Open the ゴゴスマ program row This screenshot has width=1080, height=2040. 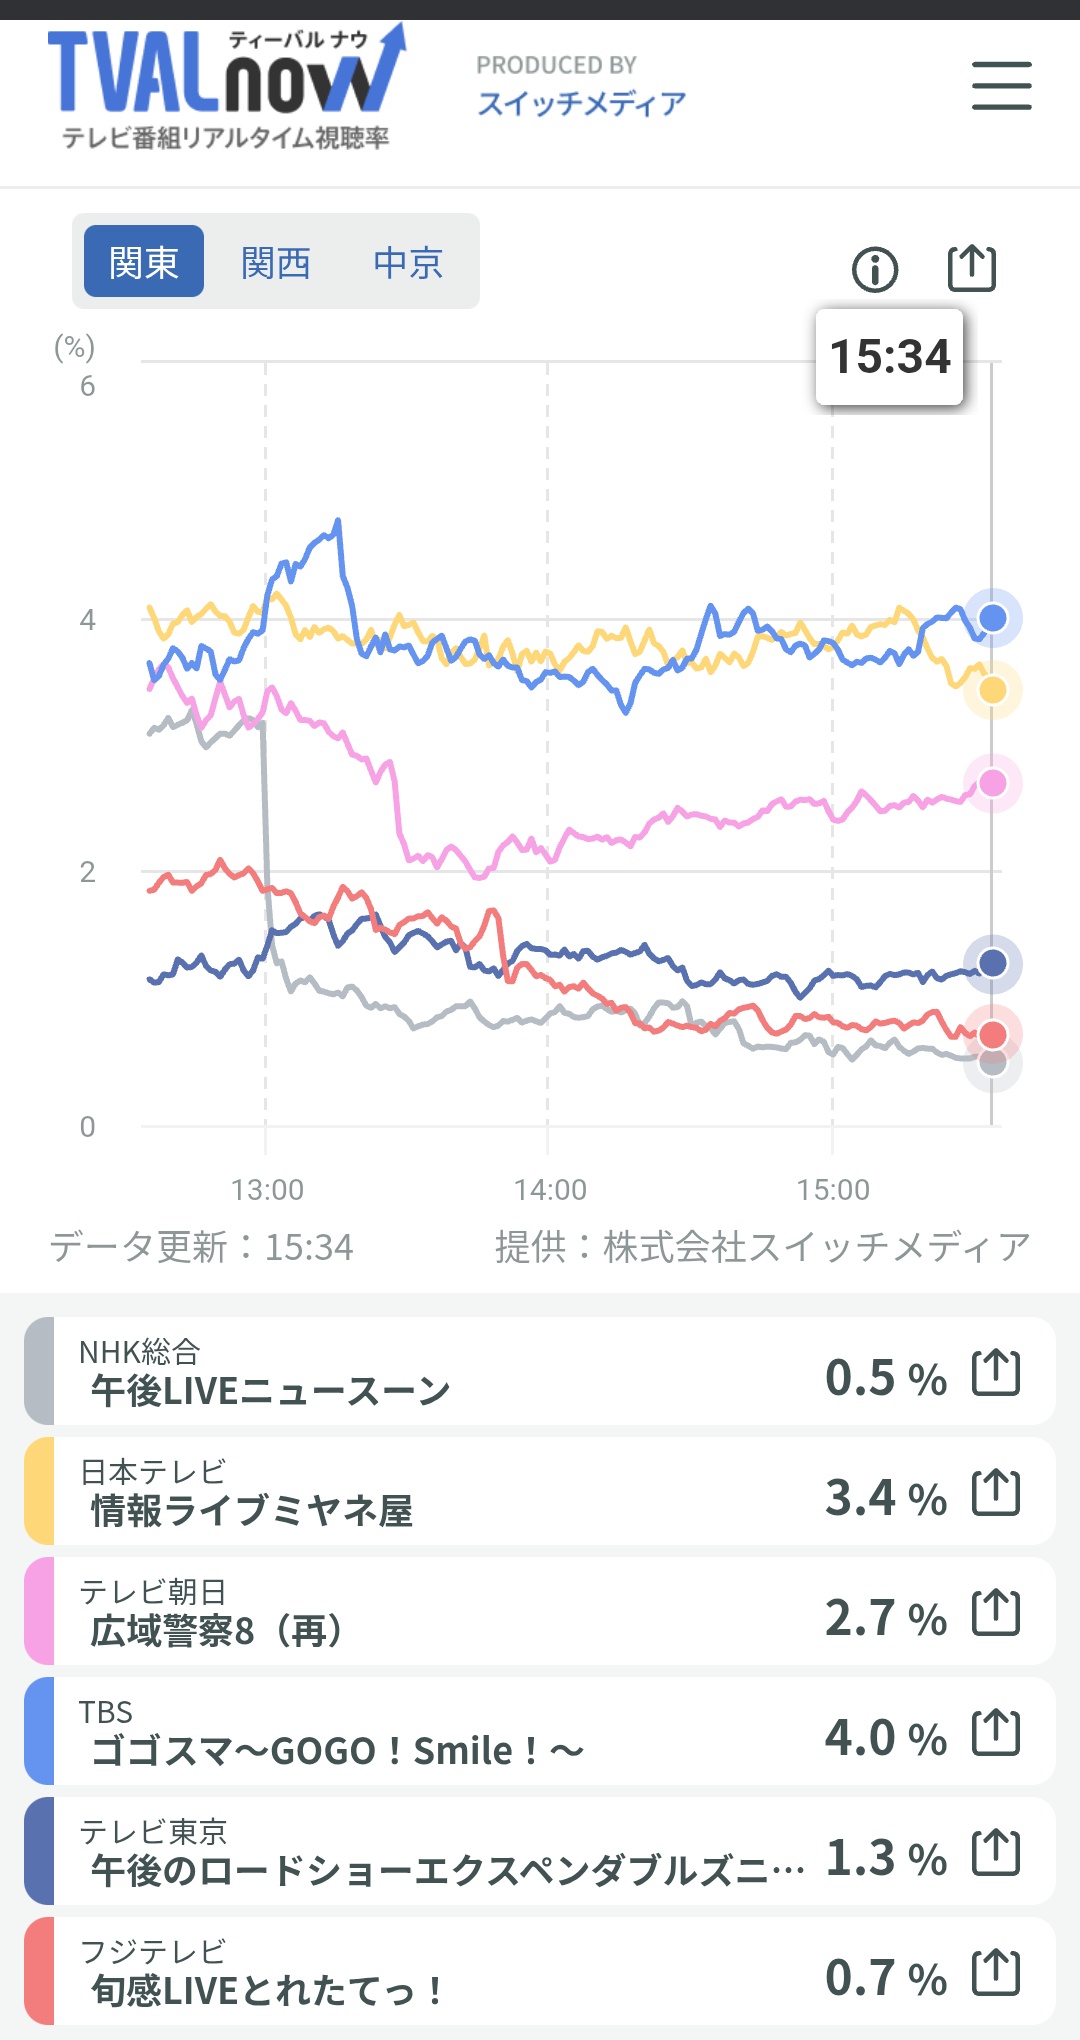(x=400, y=1732)
